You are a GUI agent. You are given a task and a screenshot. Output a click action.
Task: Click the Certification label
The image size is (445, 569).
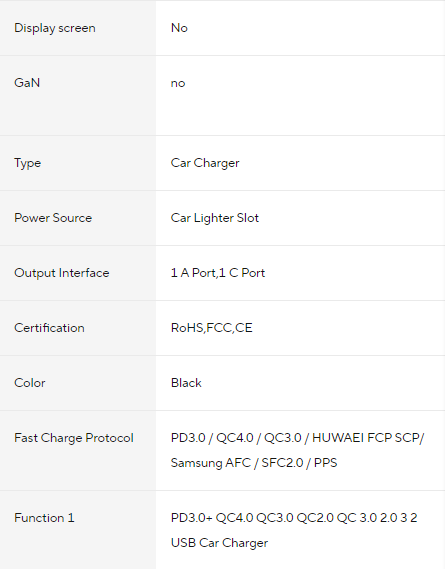49,328
